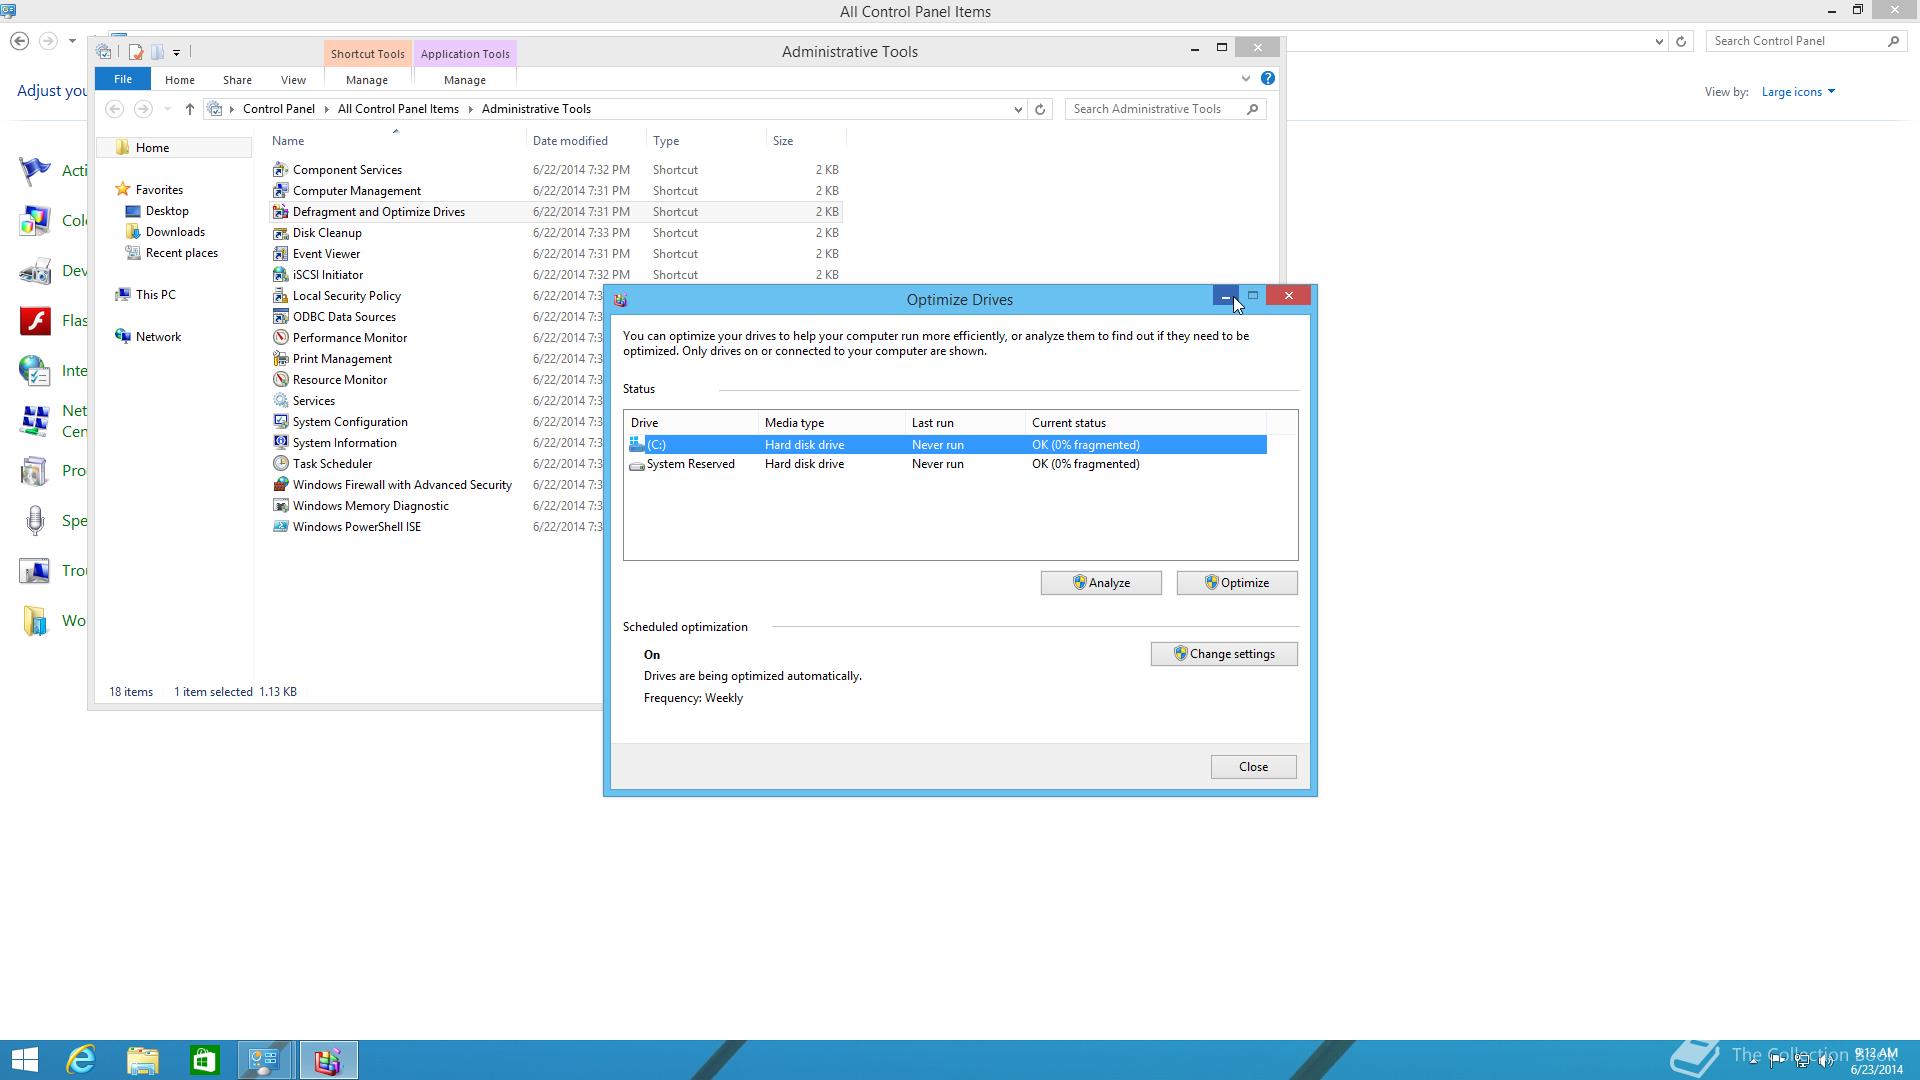Switch to the Home ribbon tab
This screenshot has height=1080, width=1920.
pyautogui.click(x=180, y=80)
